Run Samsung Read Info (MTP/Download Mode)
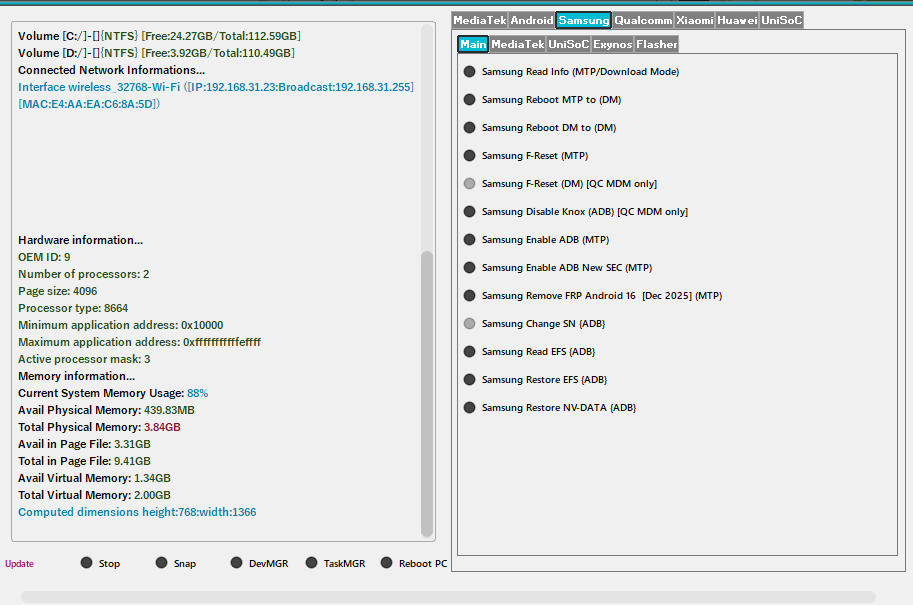The width and height of the screenshot is (913, 605). [470, 72]
